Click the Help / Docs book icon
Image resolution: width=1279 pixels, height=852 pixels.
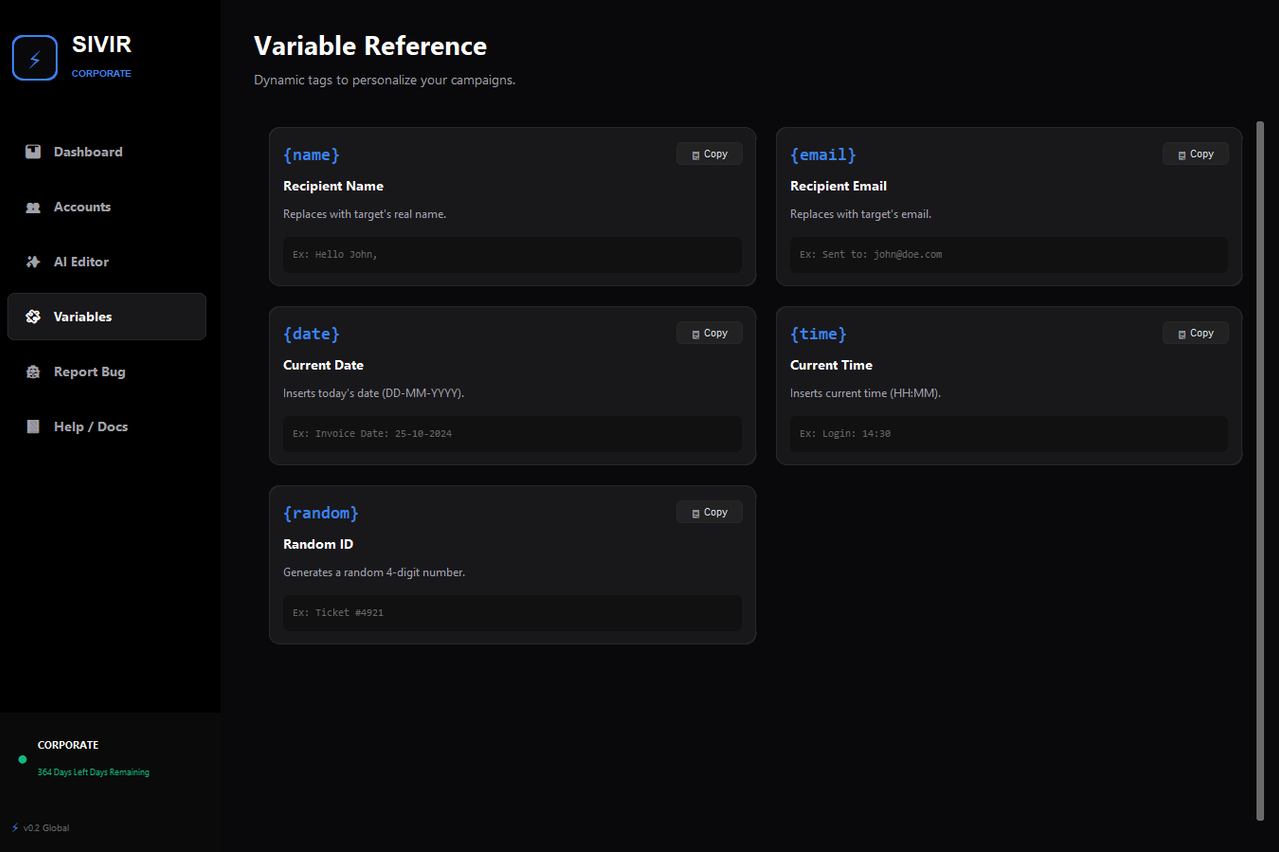tap(33, 427)
